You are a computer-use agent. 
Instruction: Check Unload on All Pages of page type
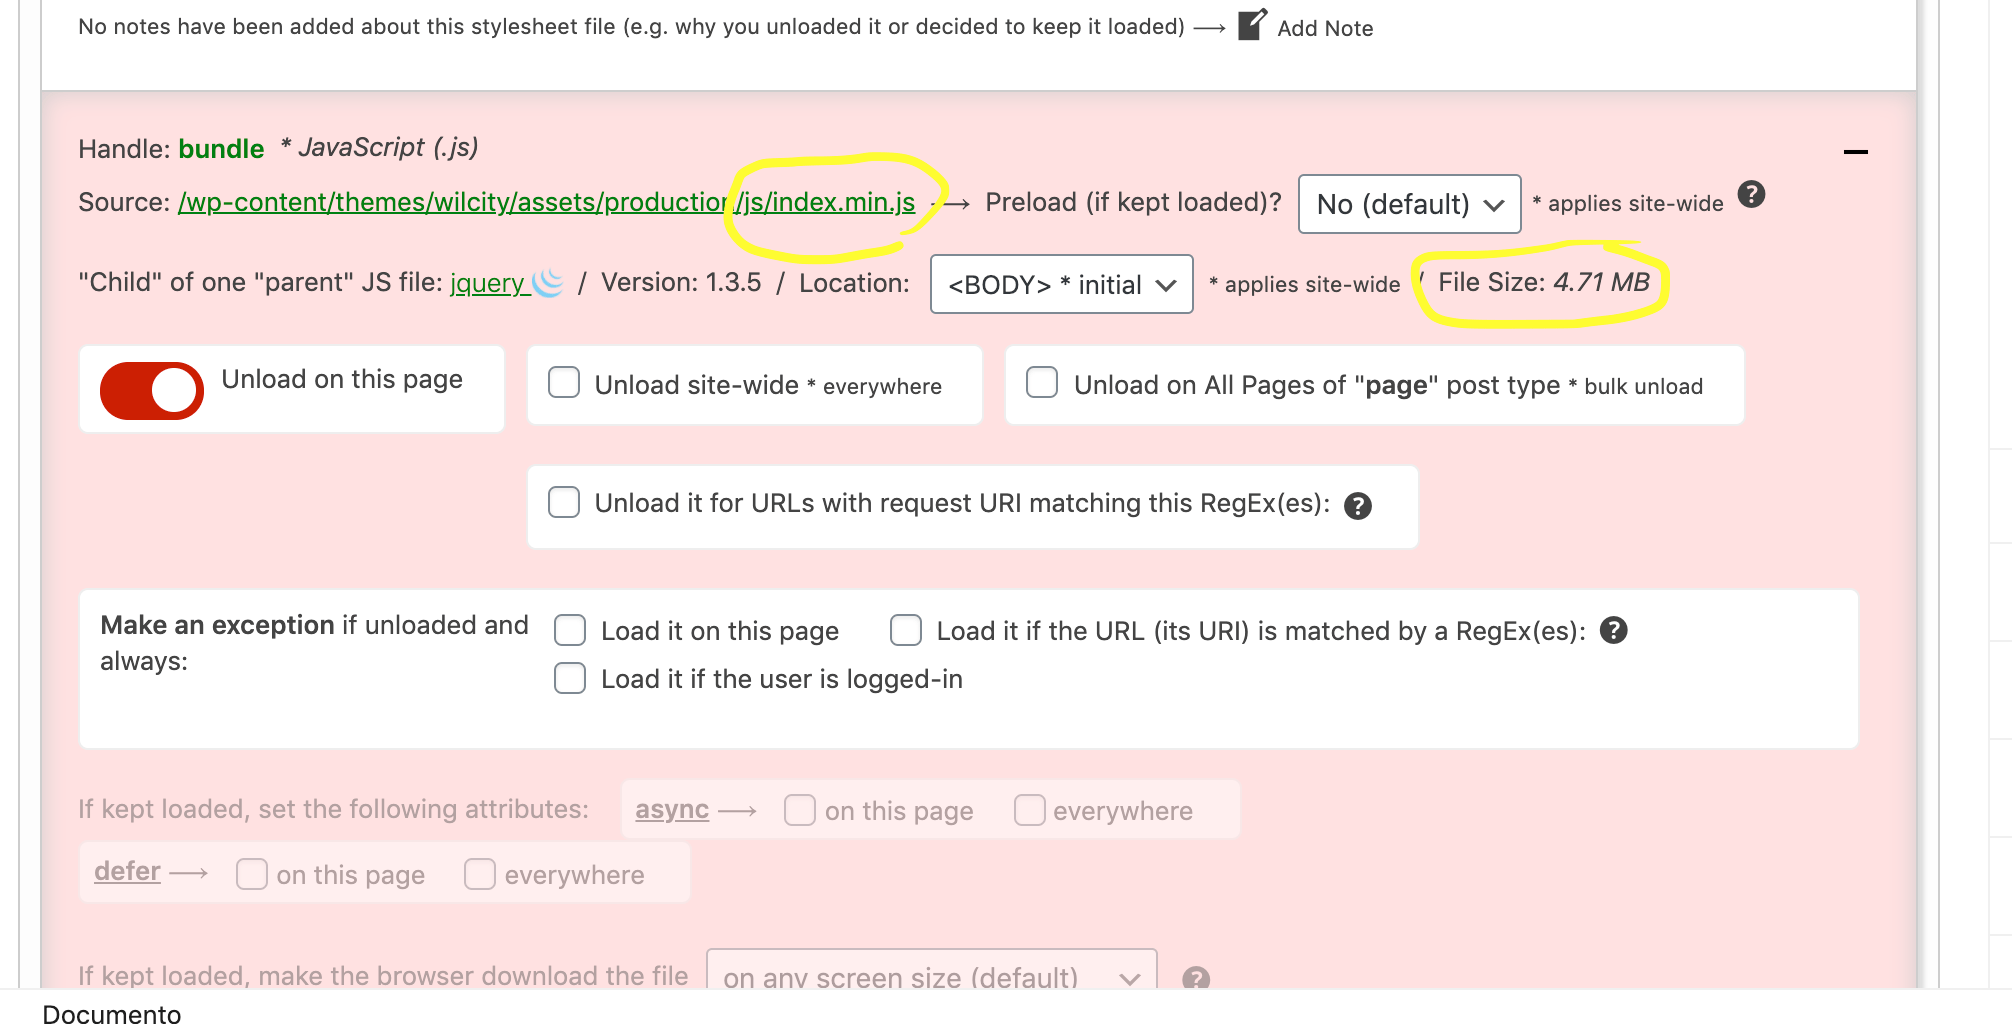click(x=1042, y=383)
